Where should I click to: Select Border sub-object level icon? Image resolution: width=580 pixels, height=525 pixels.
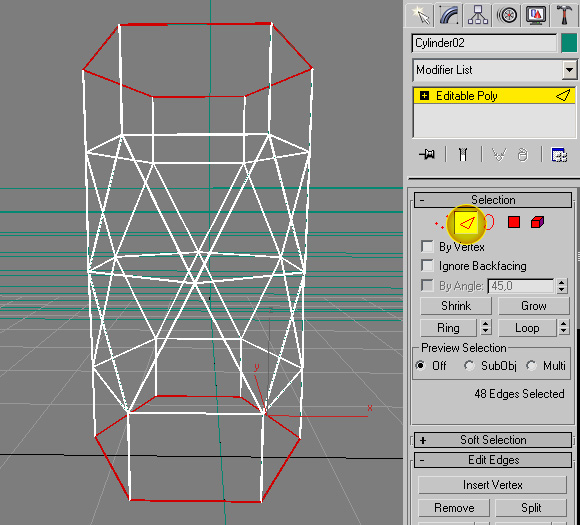click(x=489, y=222)
